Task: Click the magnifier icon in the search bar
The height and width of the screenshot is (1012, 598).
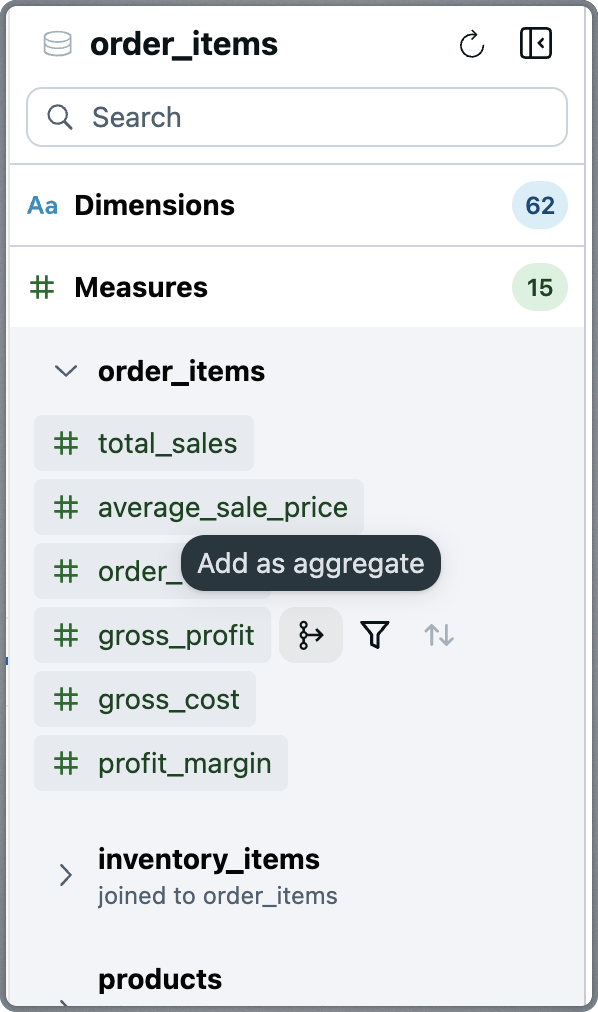Action: 60,117
